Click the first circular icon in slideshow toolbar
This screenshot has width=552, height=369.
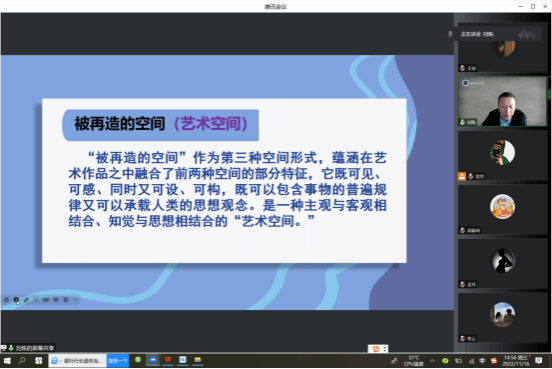click(6, 300)
